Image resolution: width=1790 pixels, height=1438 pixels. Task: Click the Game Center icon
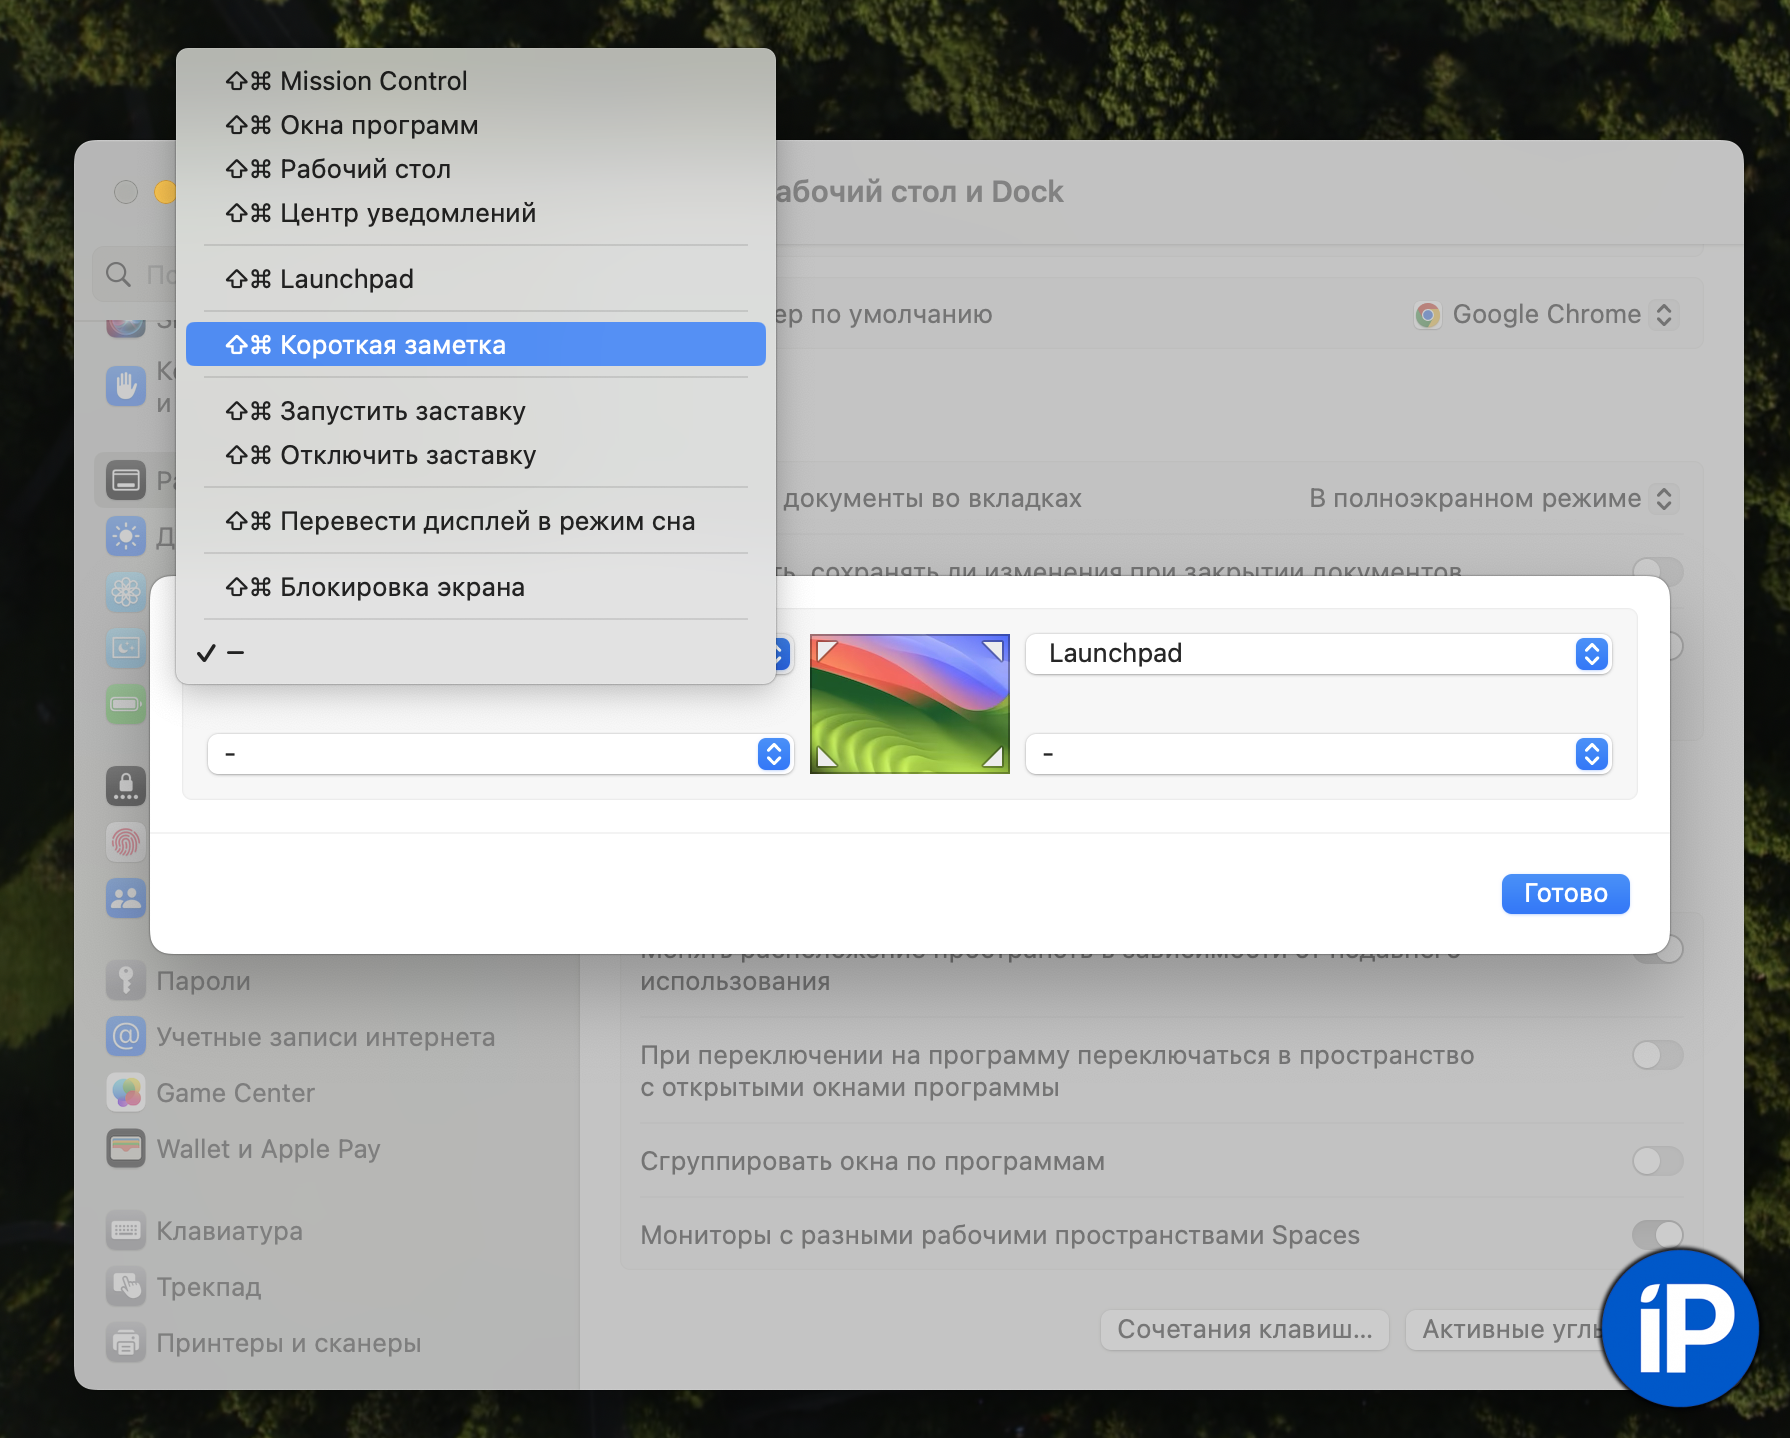click(126, 1092)
